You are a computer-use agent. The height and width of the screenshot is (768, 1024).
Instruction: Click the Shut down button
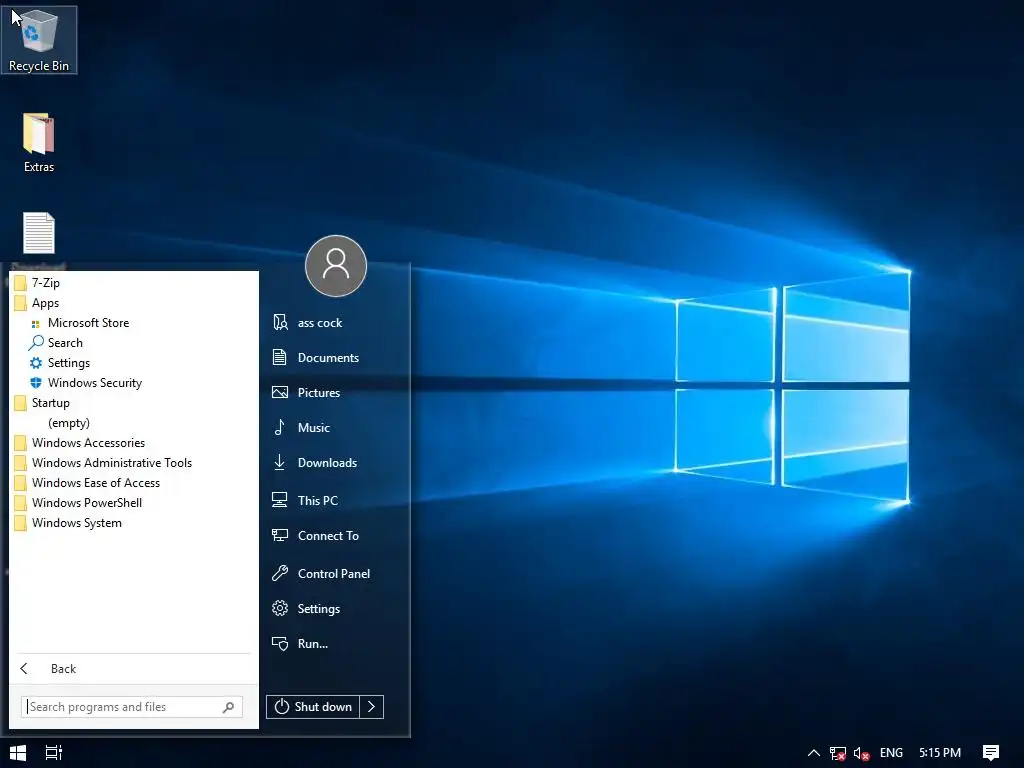pos(313,707)
